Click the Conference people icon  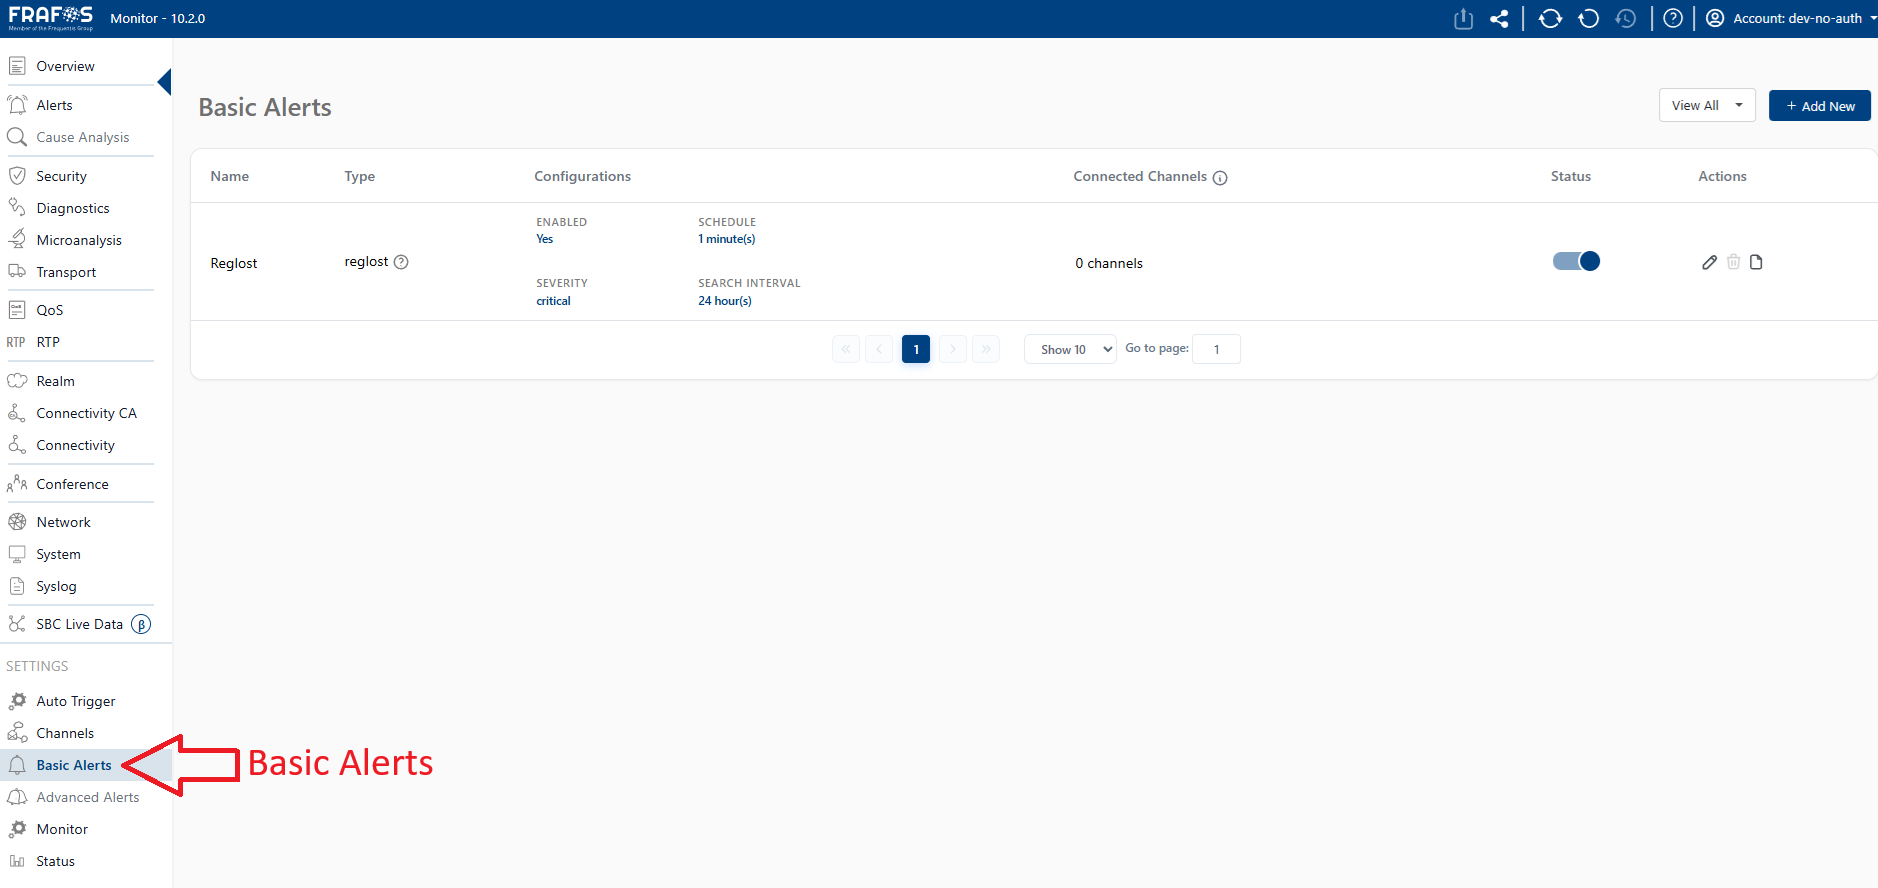coord(17,484)
